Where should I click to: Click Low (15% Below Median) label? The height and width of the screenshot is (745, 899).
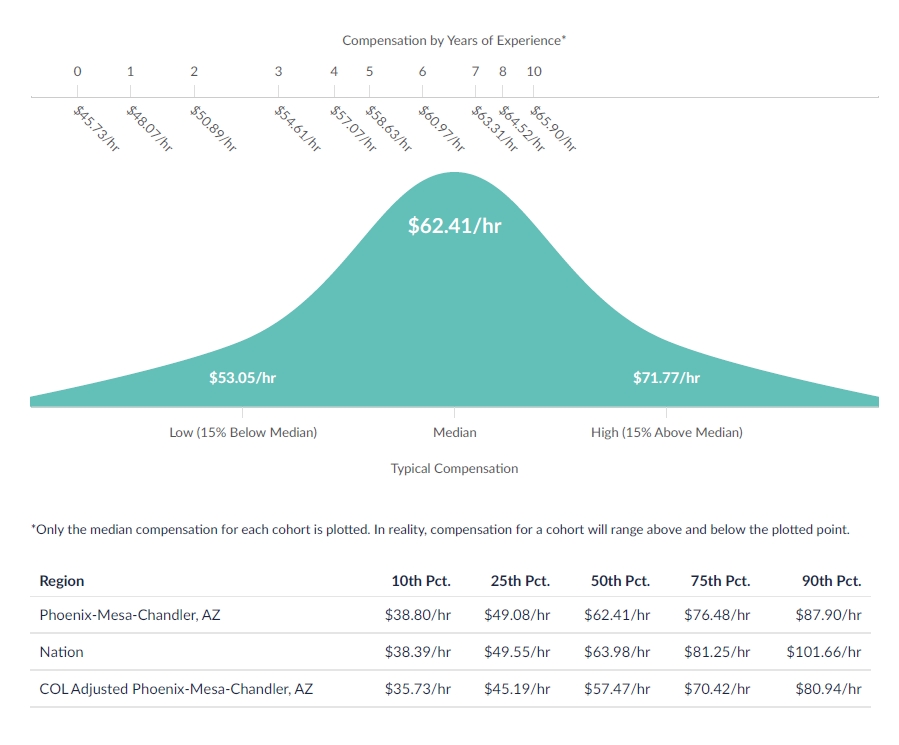(243, 432)
